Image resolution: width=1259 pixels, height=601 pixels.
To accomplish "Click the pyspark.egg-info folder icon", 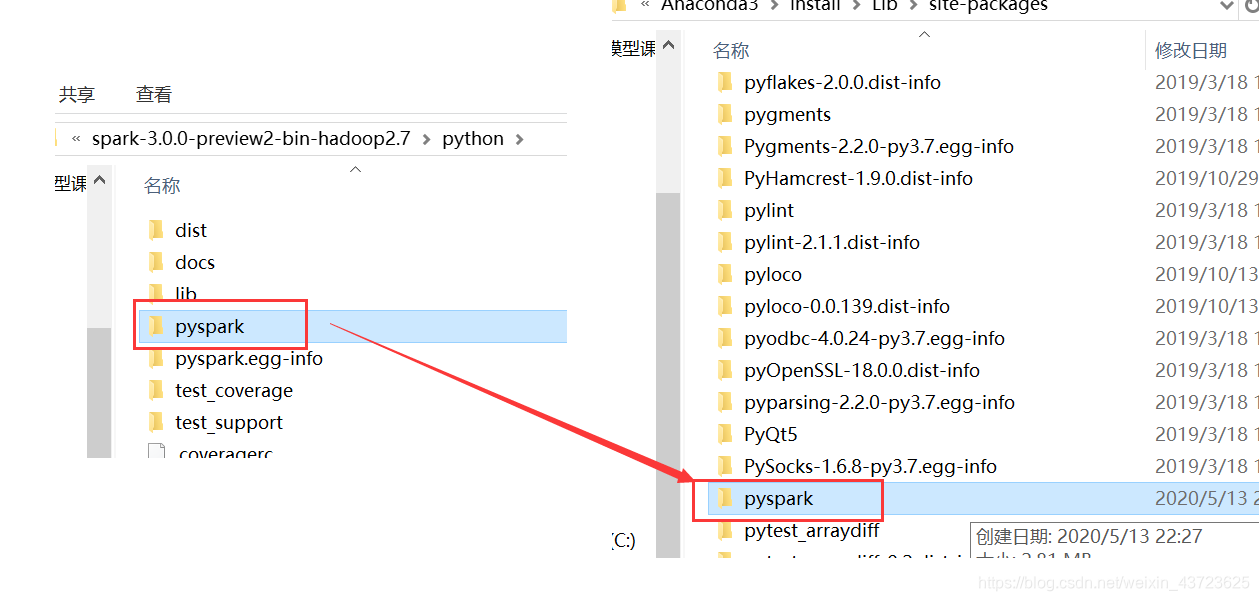I will point(157,358).
